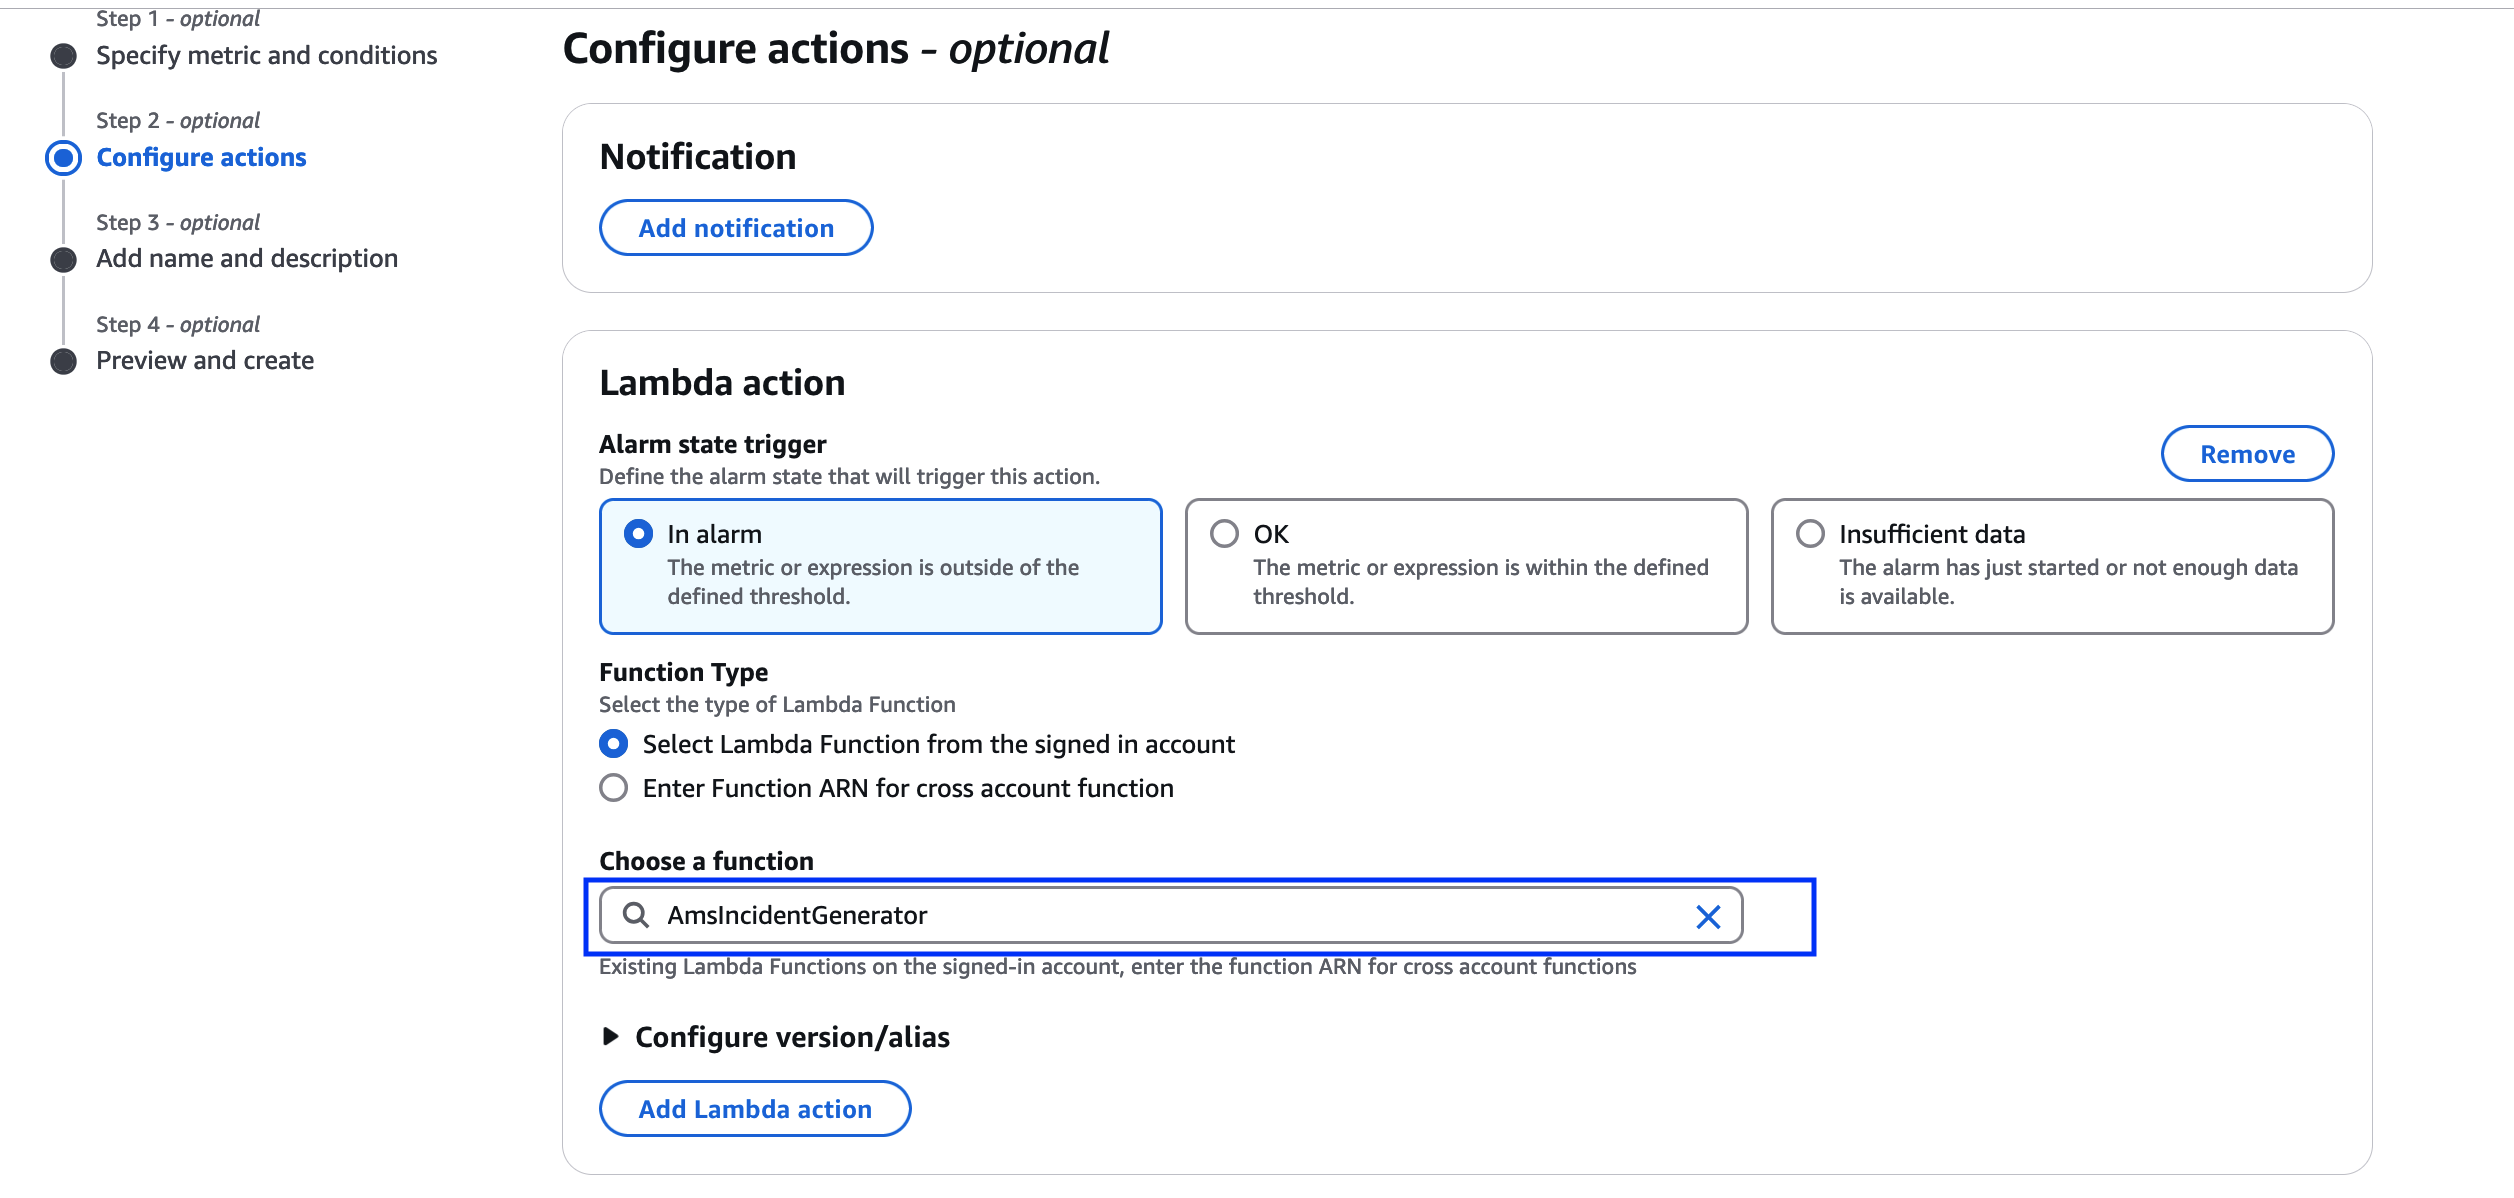Viewport: 2514px width, 1198px height.
Task: Navigate to Specify metric and conditions
Action: (x=266, y=55)
